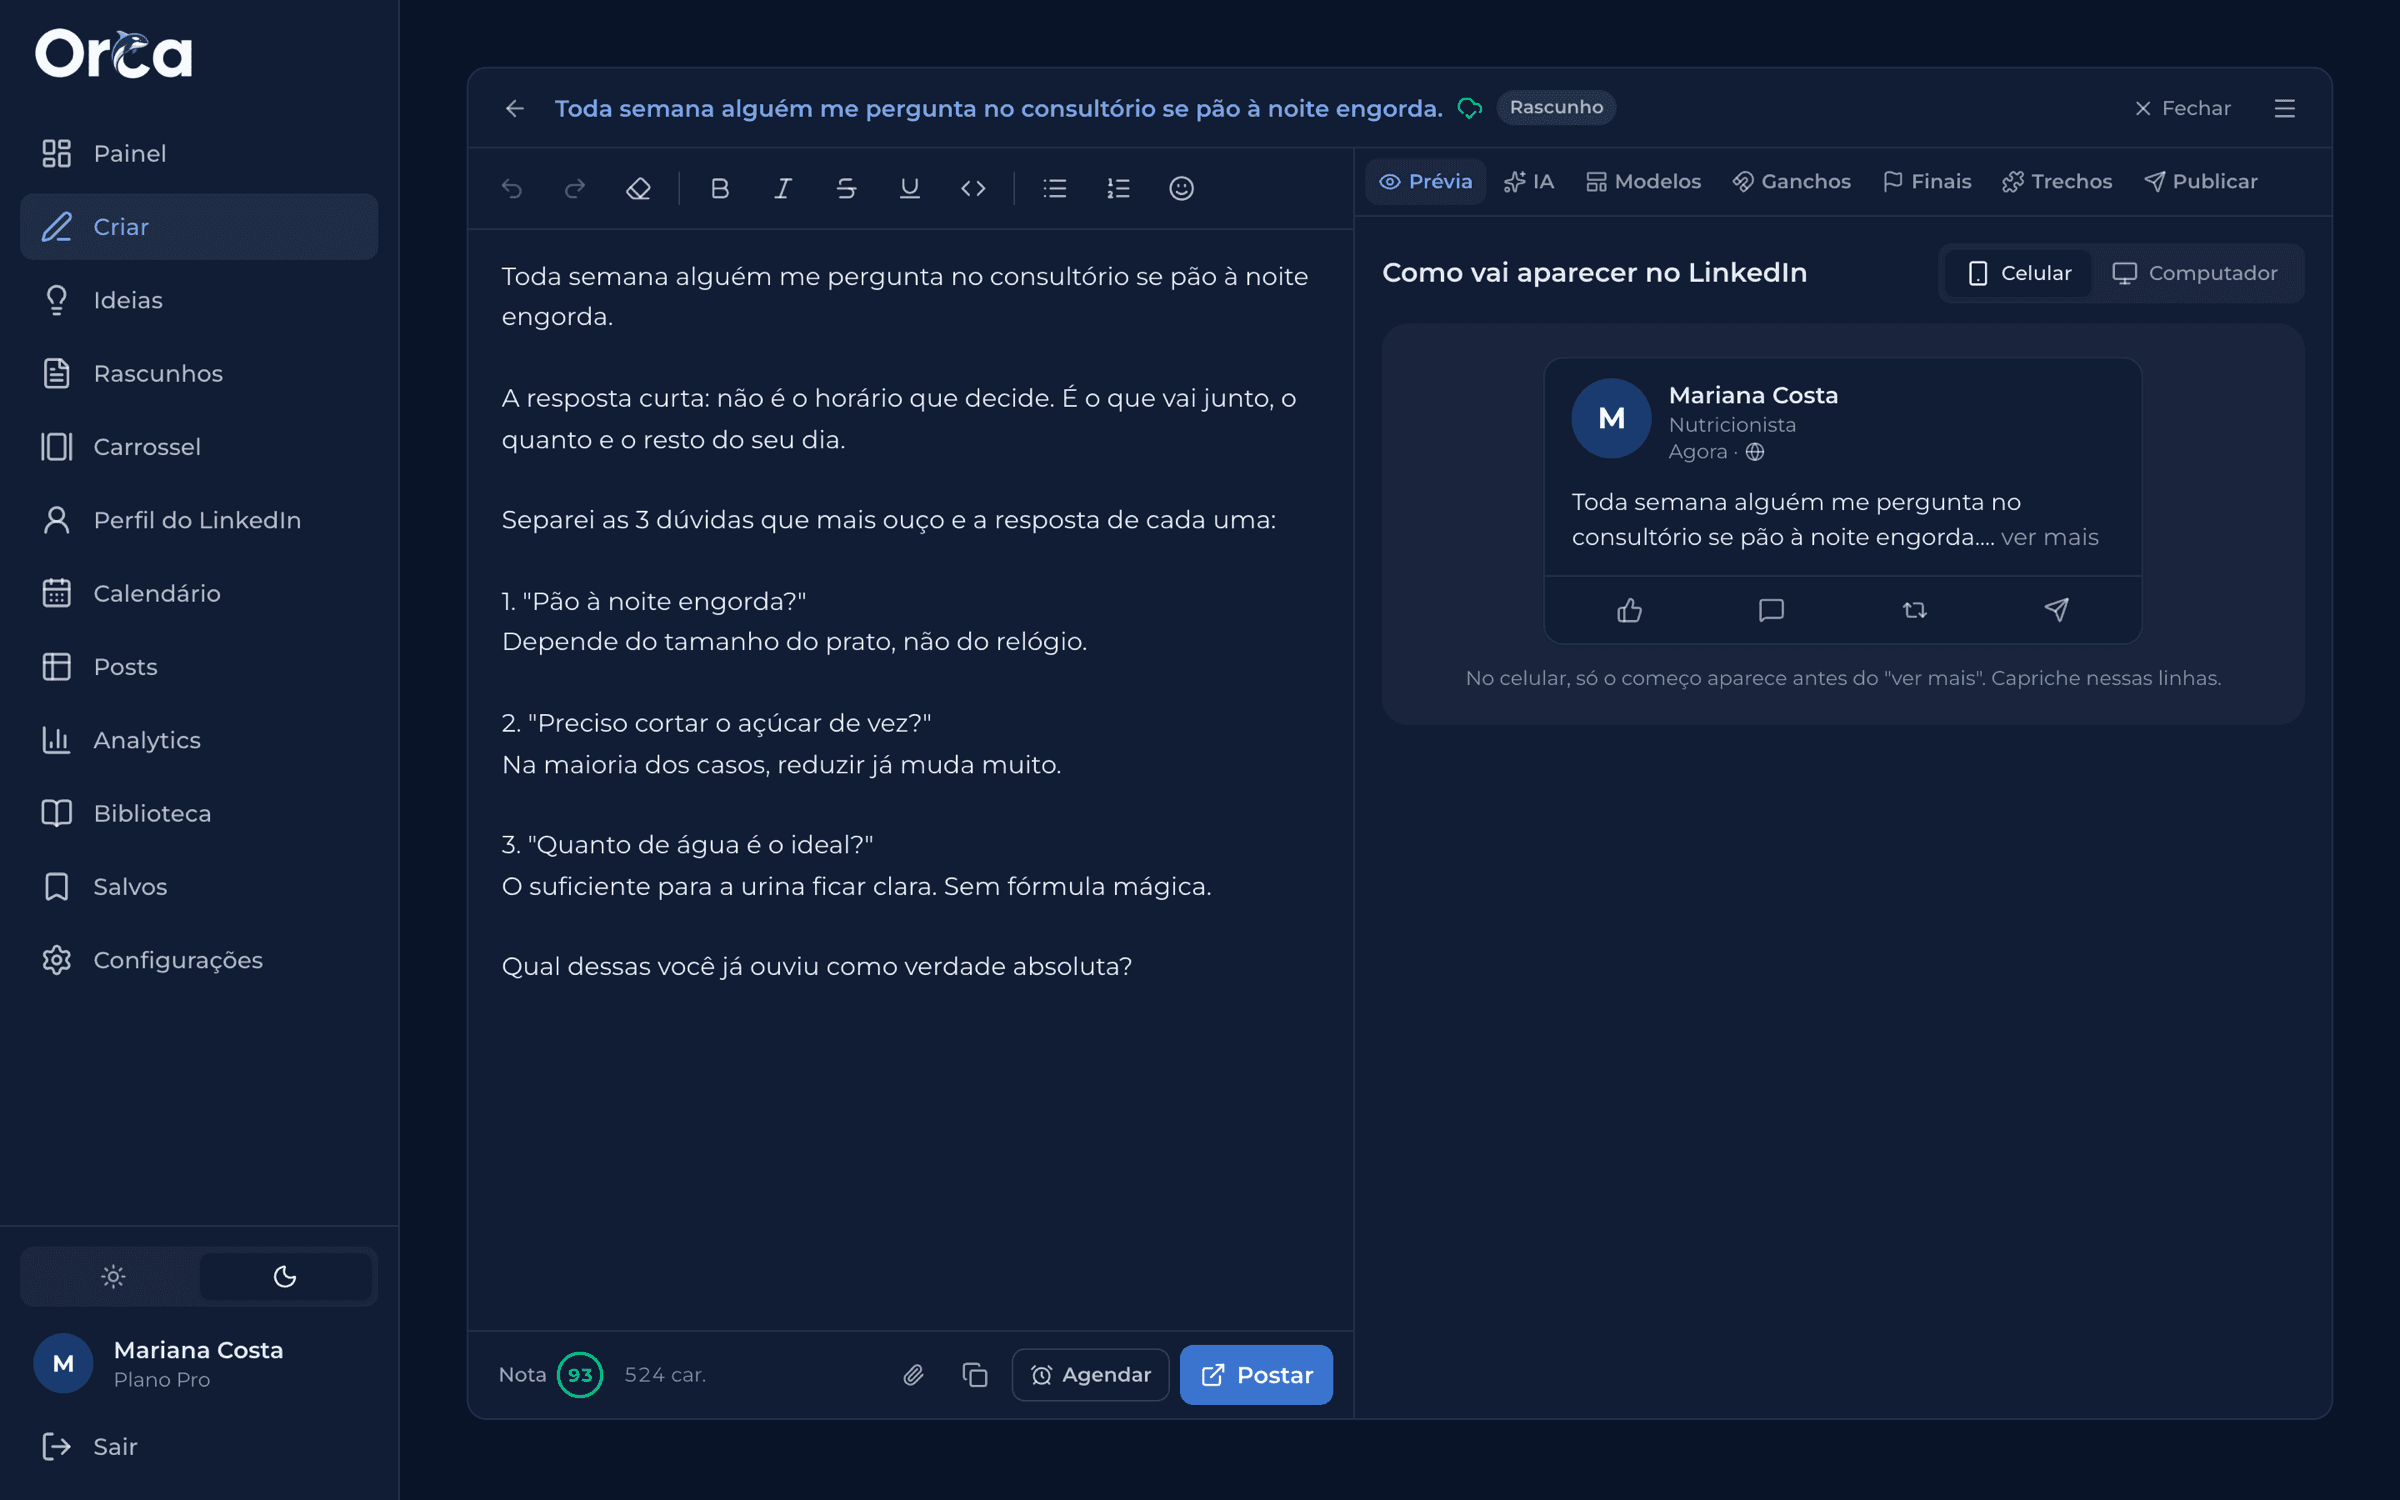
Task: Open the Modelos tab
Action: point(1643,182)
